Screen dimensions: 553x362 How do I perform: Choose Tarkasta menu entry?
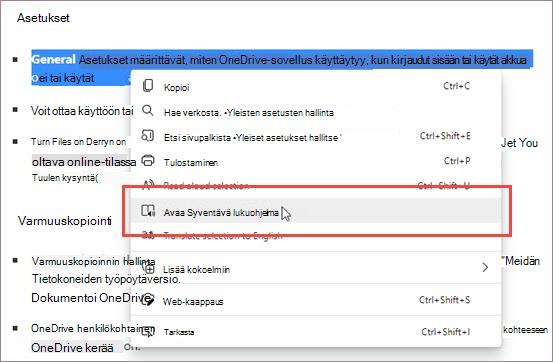316,332
